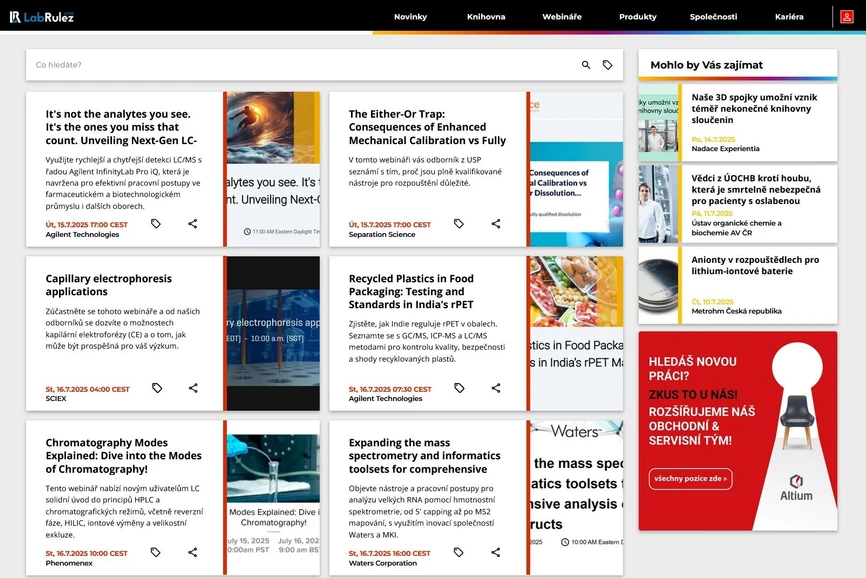Click 'SCIEX' organizer name
The image size is (866, 578).
tap(56, 399)
